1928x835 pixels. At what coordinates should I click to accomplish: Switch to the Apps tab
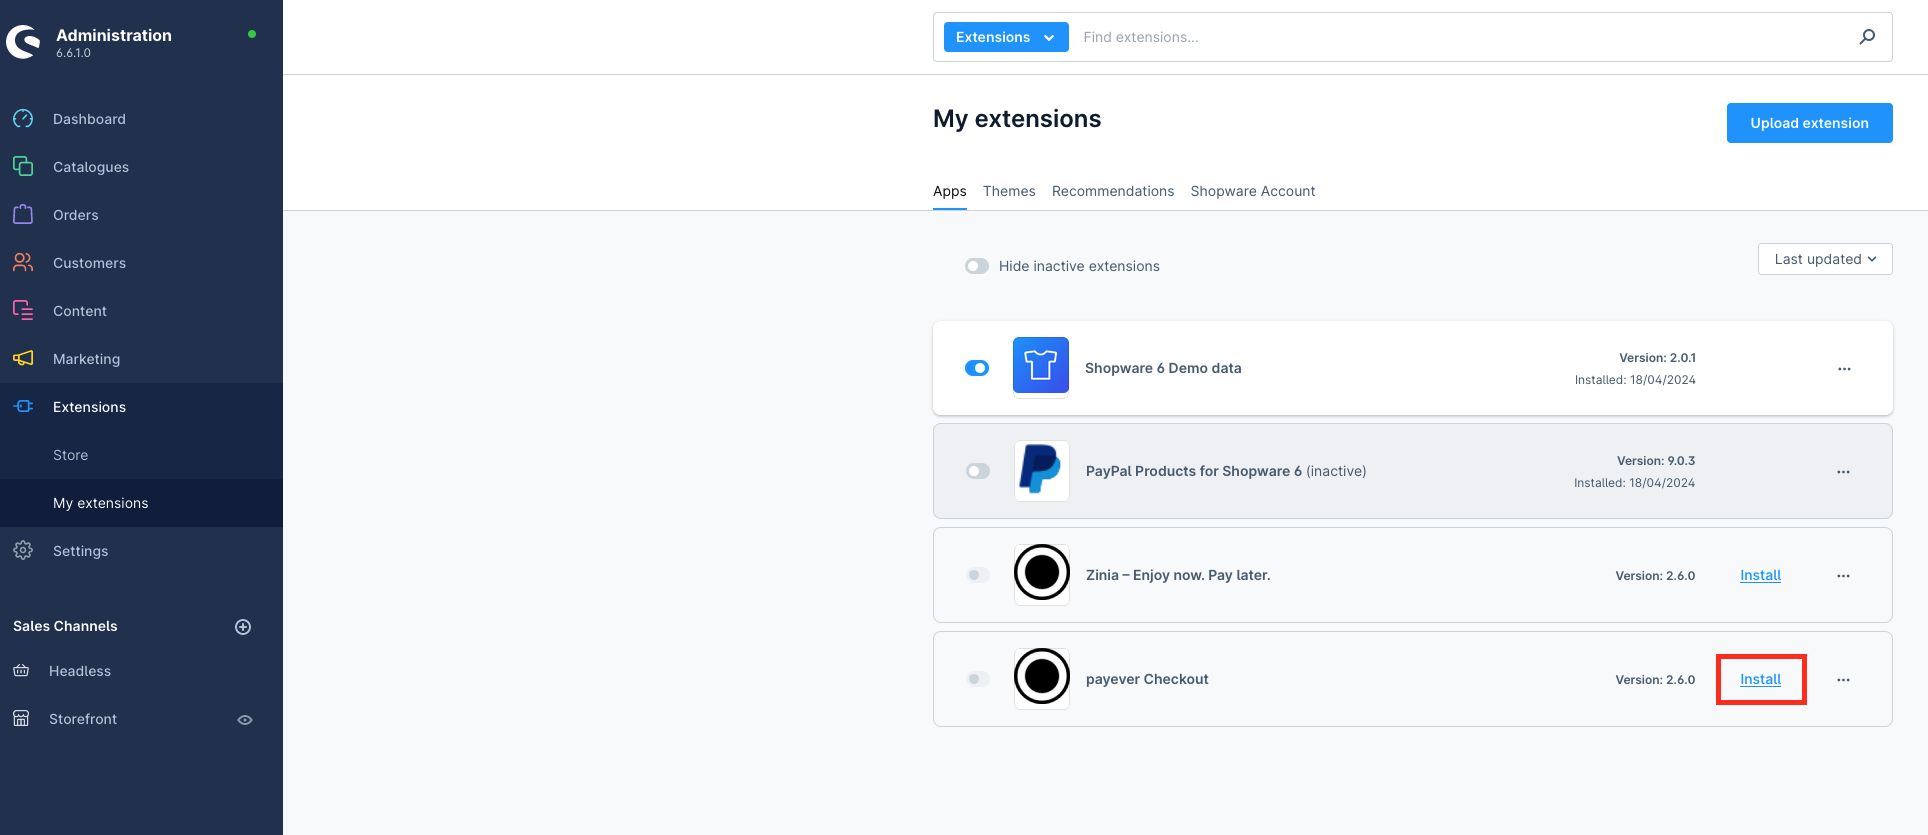949,191
